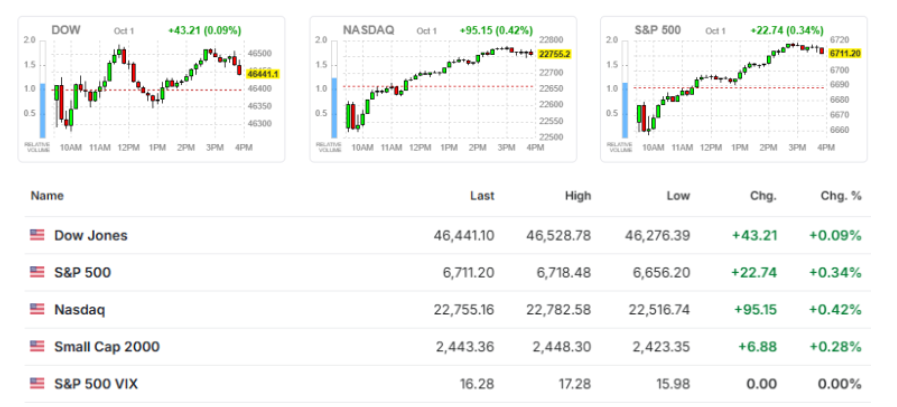Open the DOW intraday chart thumbnail
The width and height of the screenshot is (897, 407).
point(150,90)
